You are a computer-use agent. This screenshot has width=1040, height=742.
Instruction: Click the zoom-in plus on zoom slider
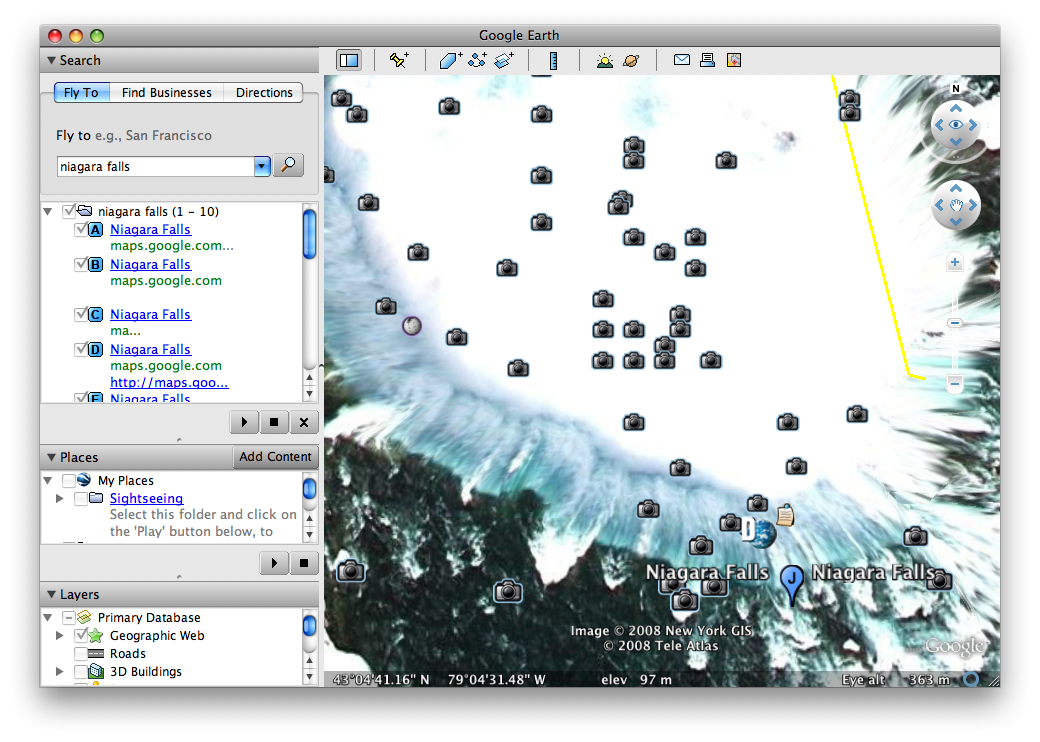point(955,263)
